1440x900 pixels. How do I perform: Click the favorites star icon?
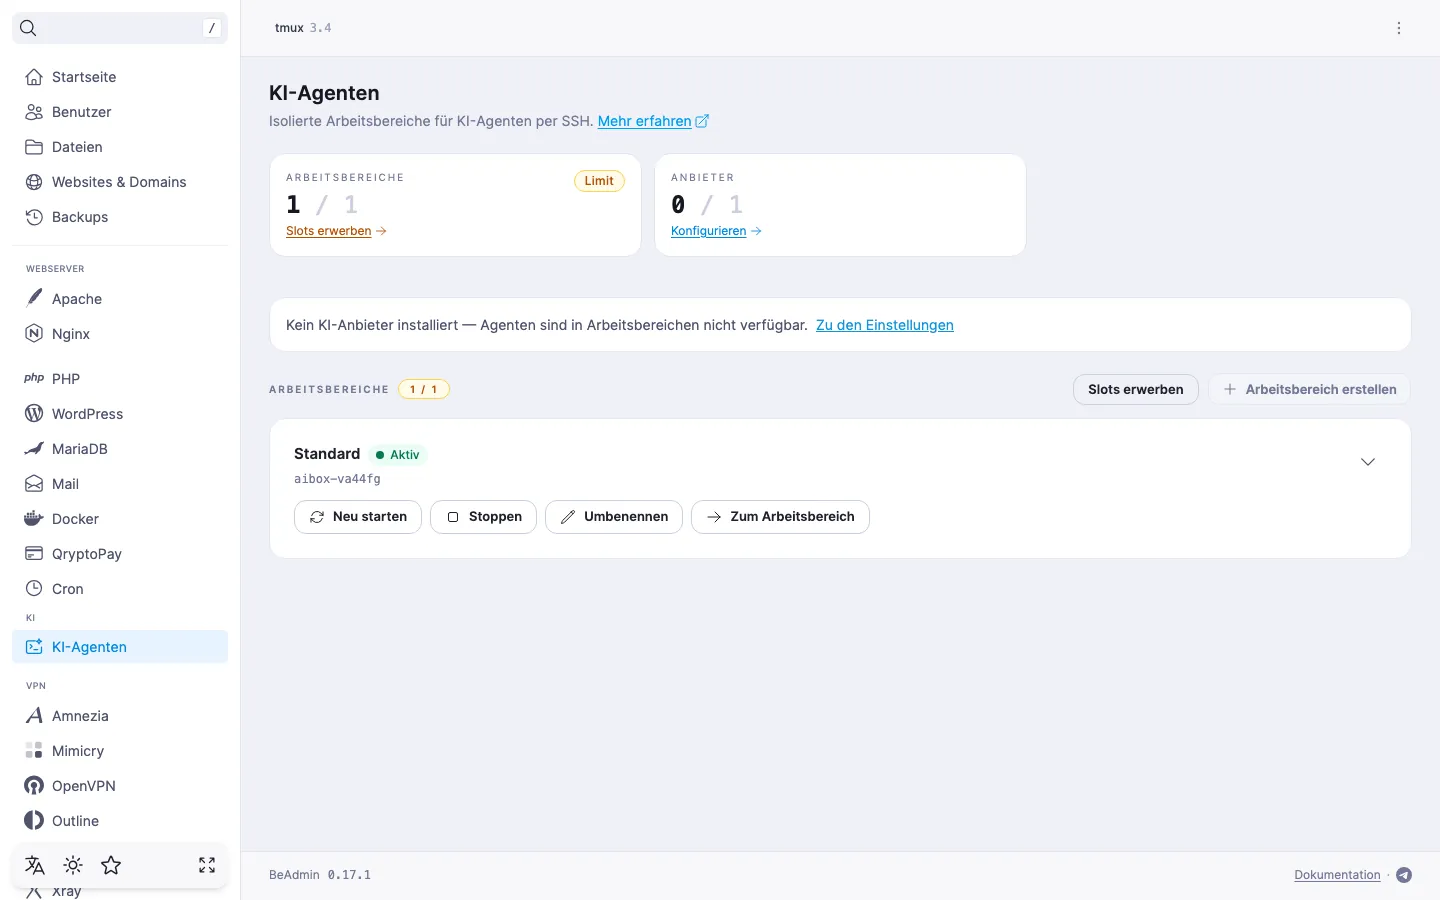pos(111,865)
